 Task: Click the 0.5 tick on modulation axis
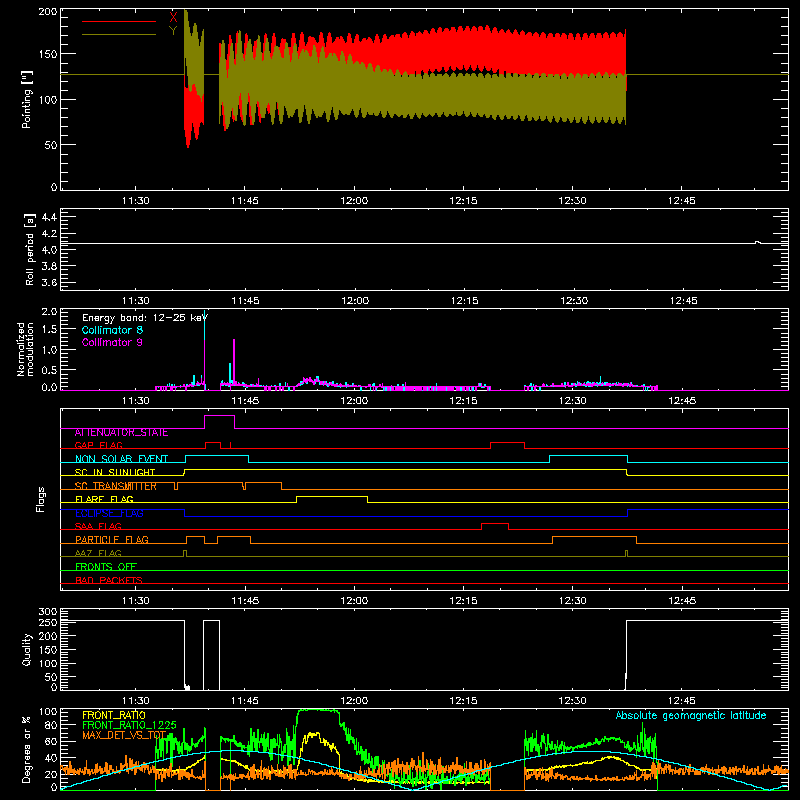click(49, 370)
